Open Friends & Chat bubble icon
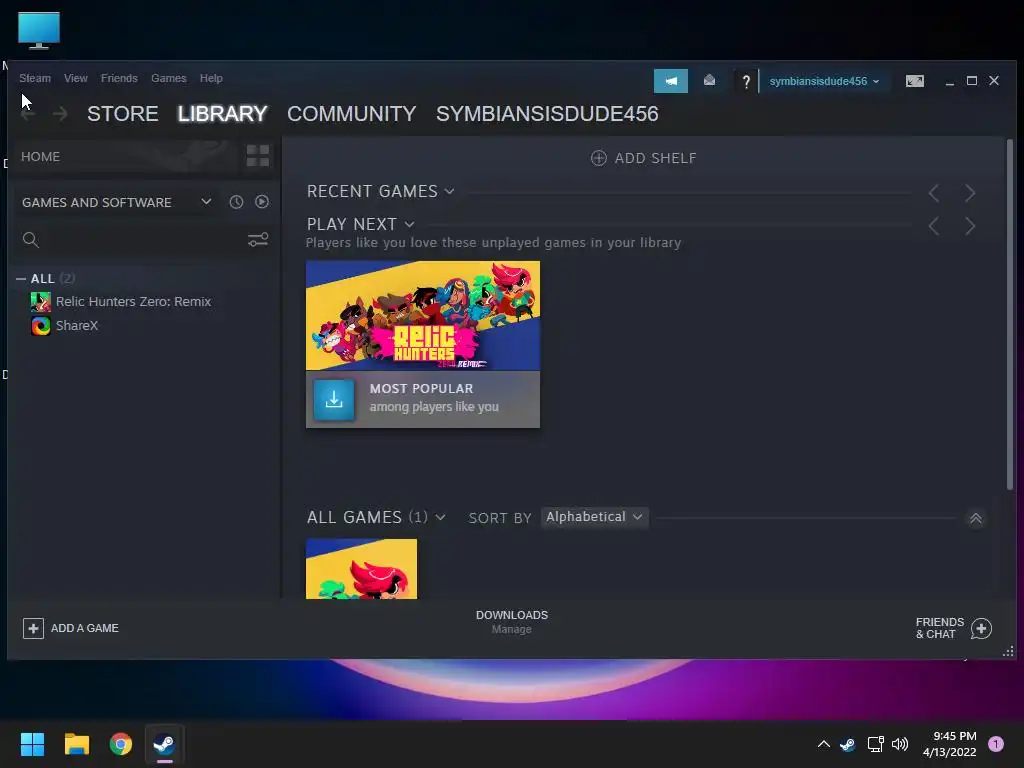The height and width of the screenshot is (768, 1024). click(981, 628)
